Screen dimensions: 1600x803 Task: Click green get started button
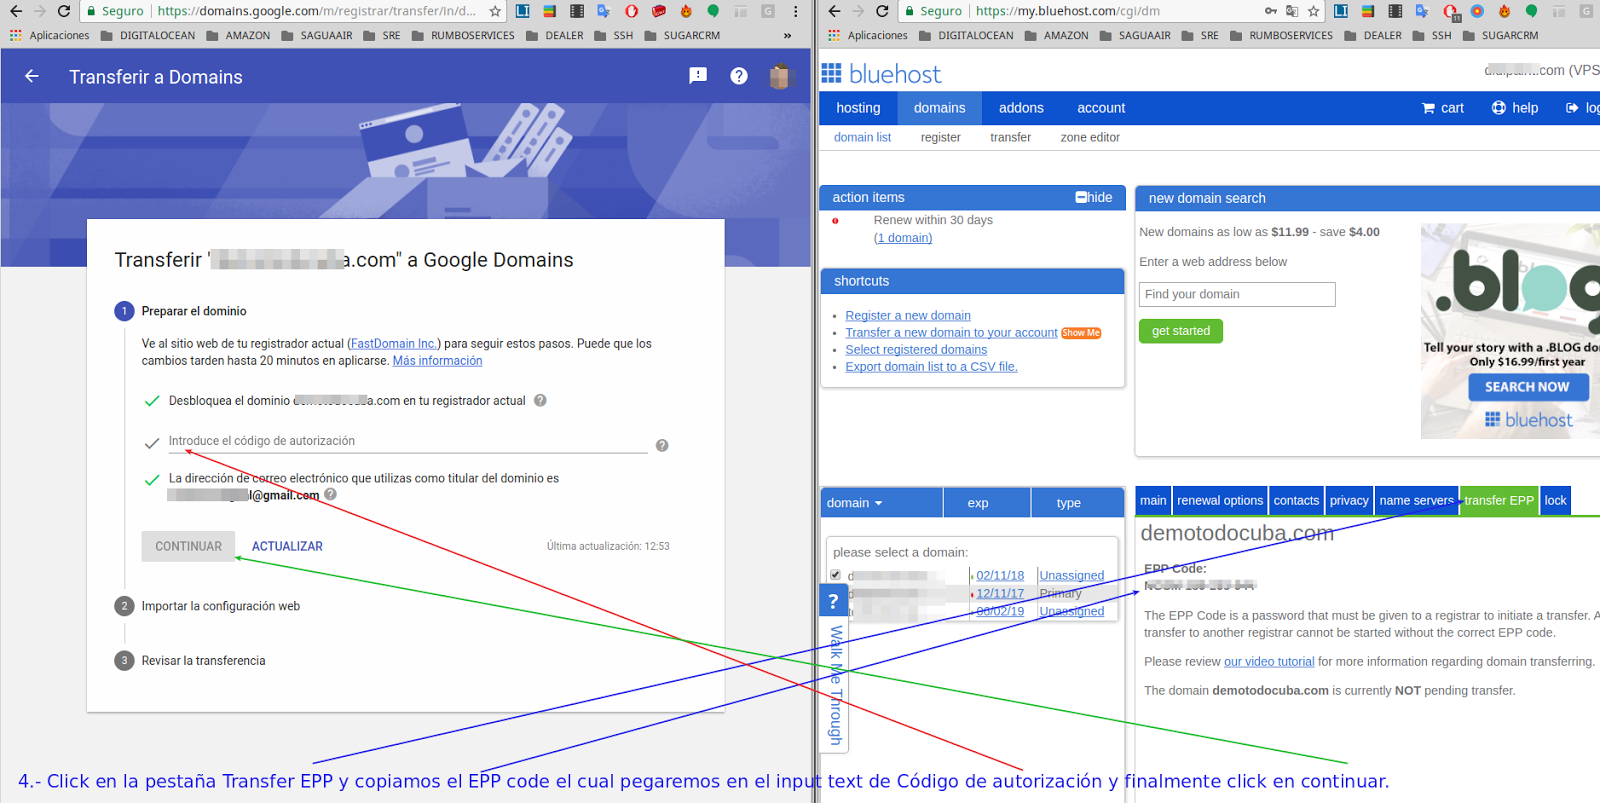[x=1180, y=331]
